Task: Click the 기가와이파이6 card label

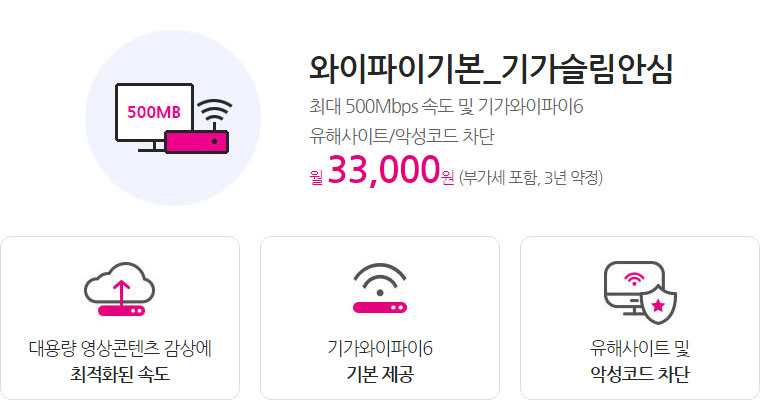Action: pyautogui.click(x=380, y=348)
